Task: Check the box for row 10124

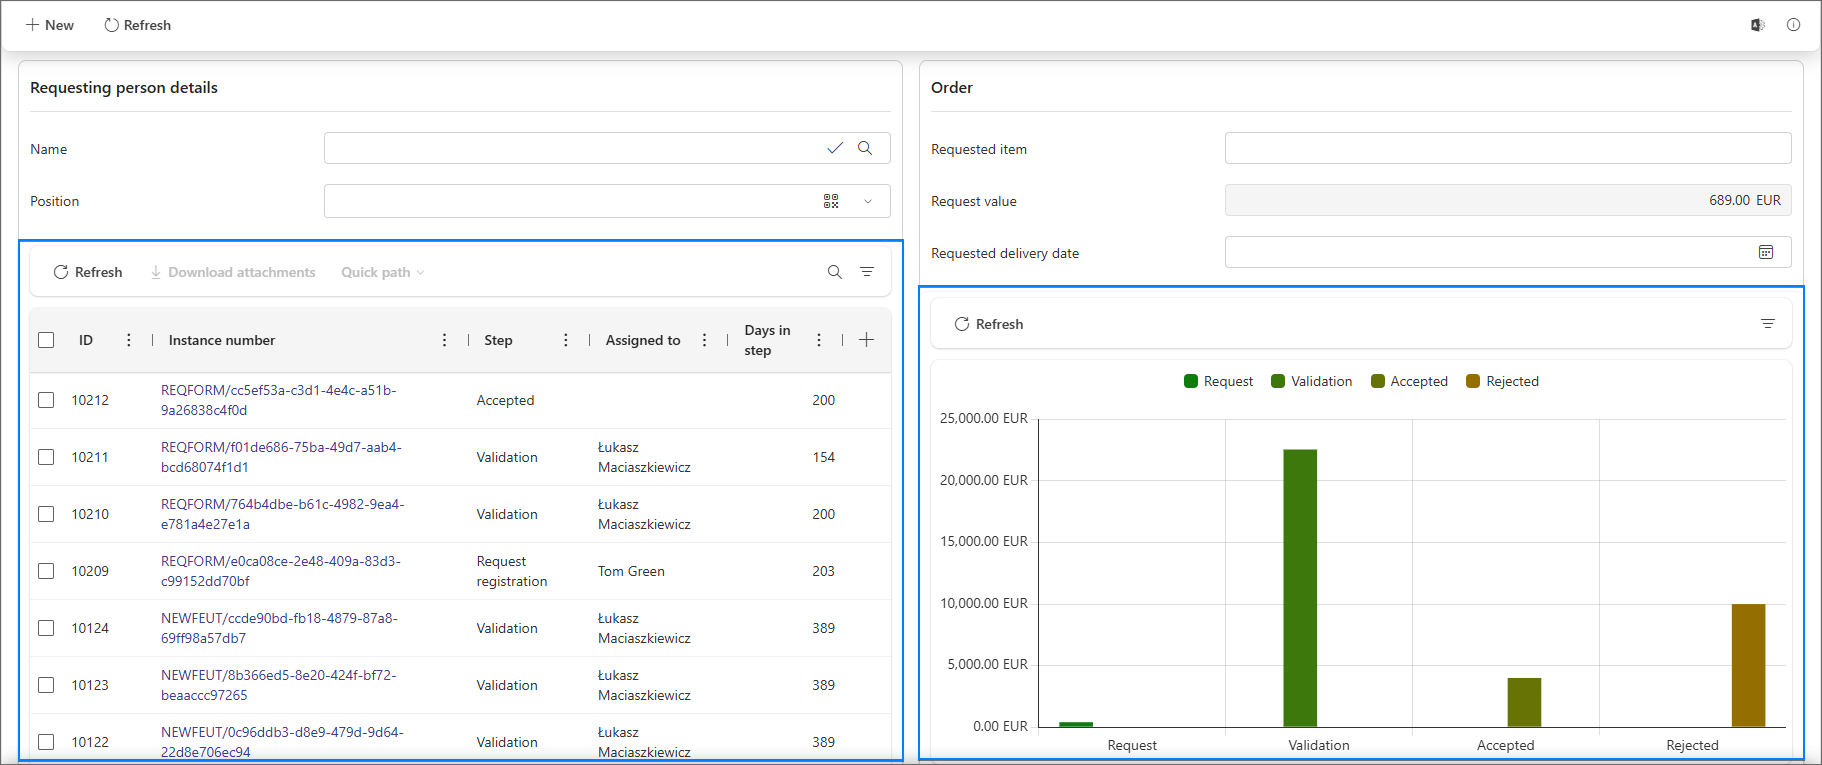Action: (x=46, y=628)
